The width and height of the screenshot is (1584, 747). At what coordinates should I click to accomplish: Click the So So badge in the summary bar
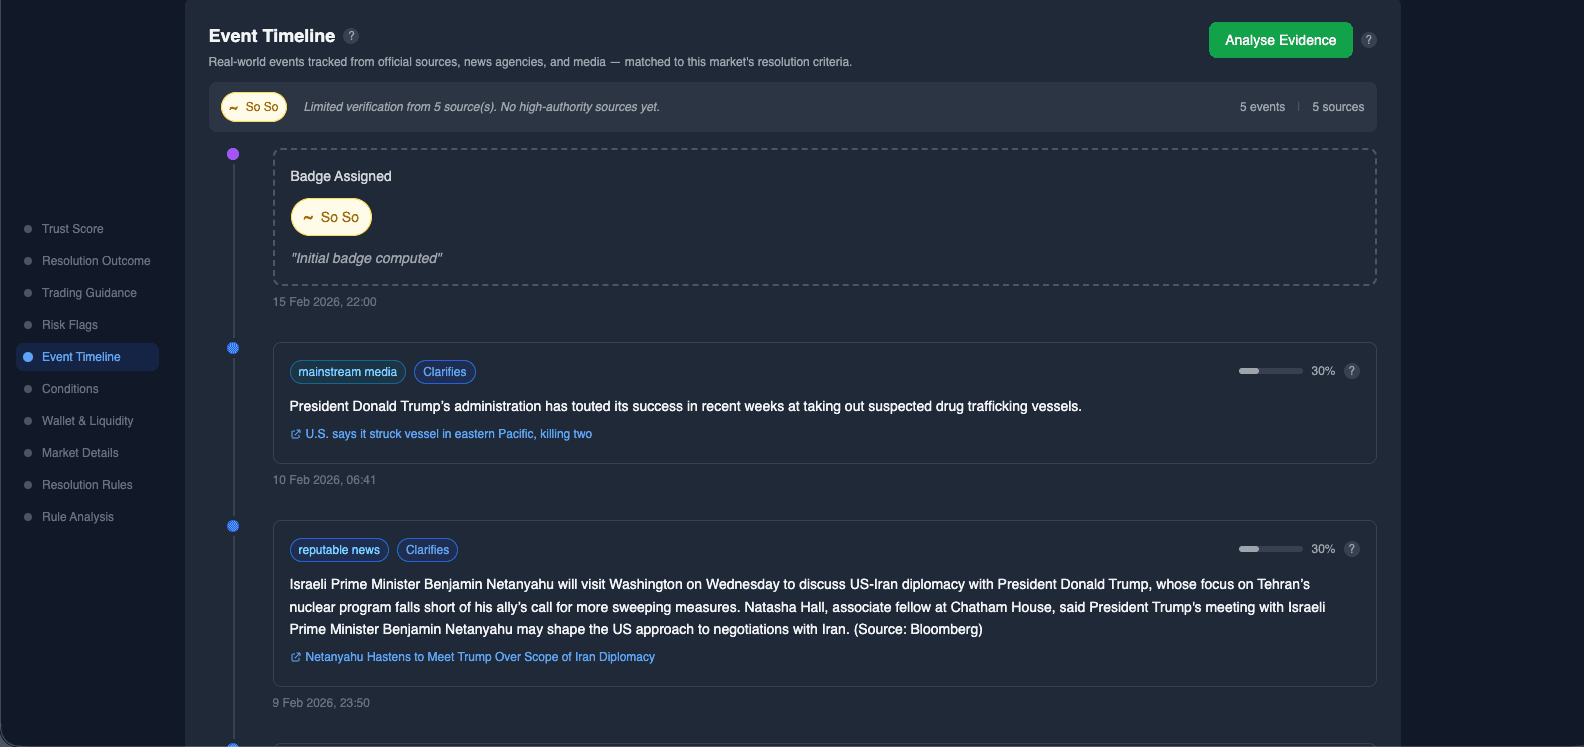[253, 106]
